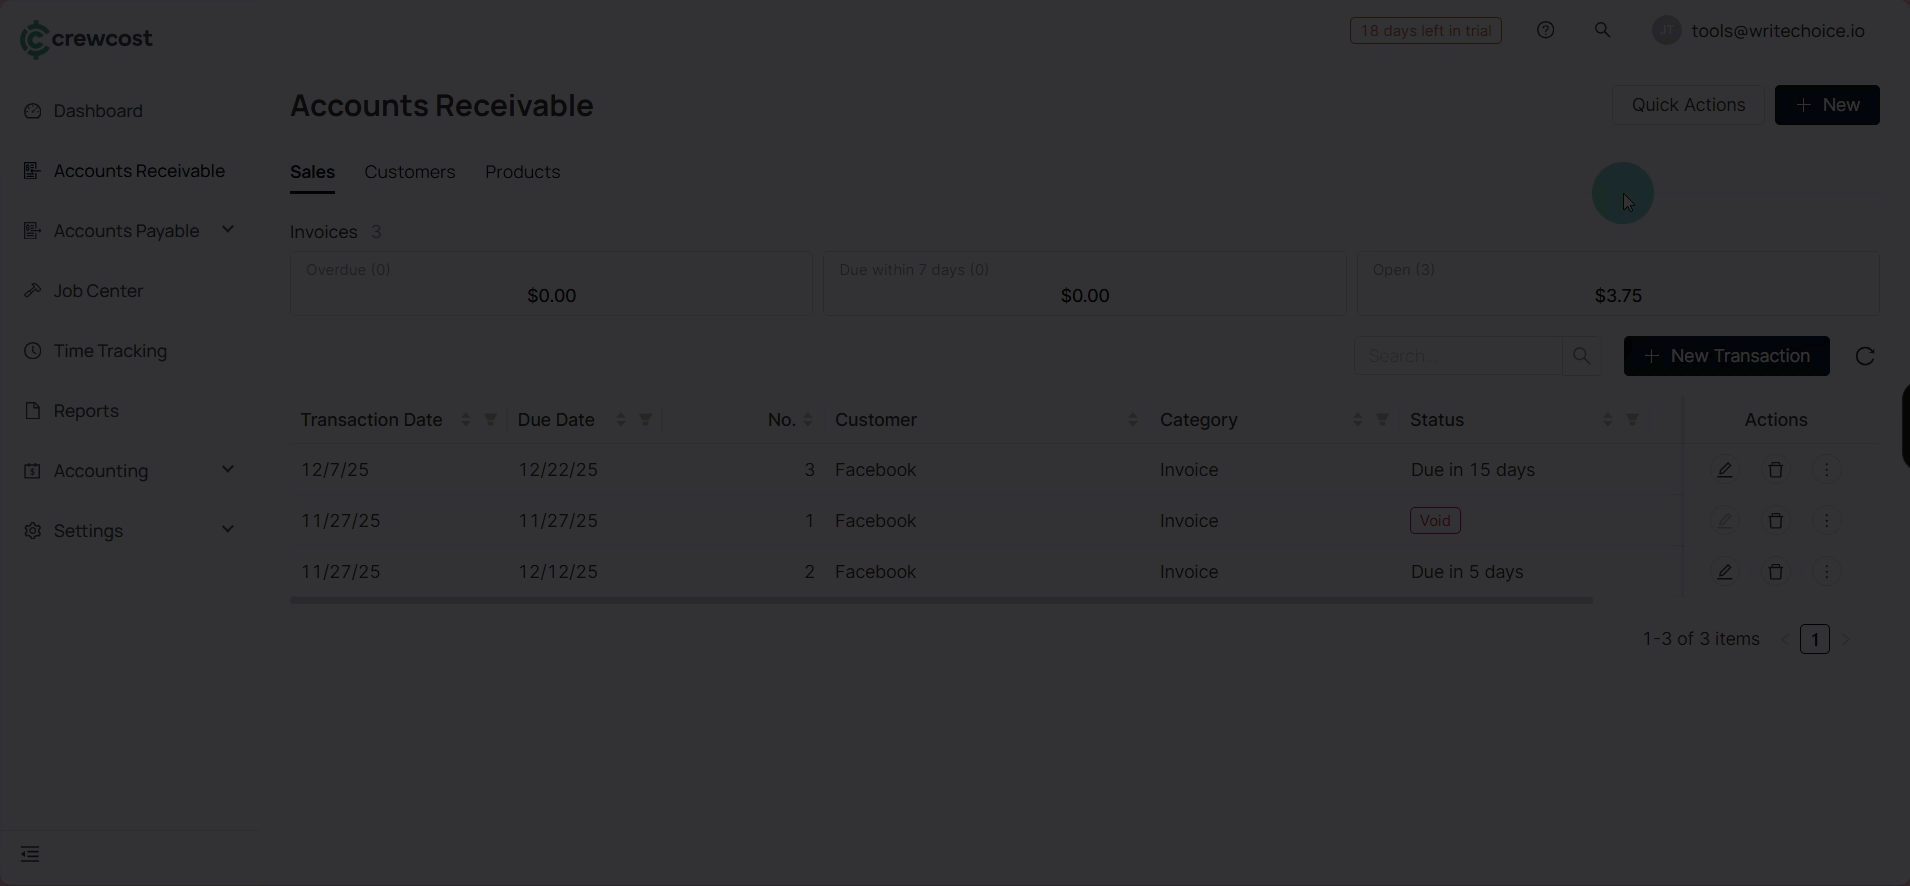Click the refresh icon beside New Transaction
Screen dimensions: 1910x886
point(1864,356)
